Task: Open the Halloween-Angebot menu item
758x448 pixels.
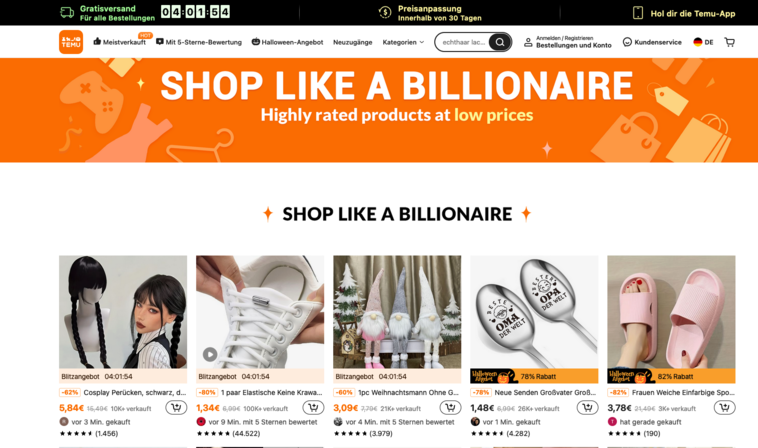Action: pyautogui.click(x=287, y=42)
